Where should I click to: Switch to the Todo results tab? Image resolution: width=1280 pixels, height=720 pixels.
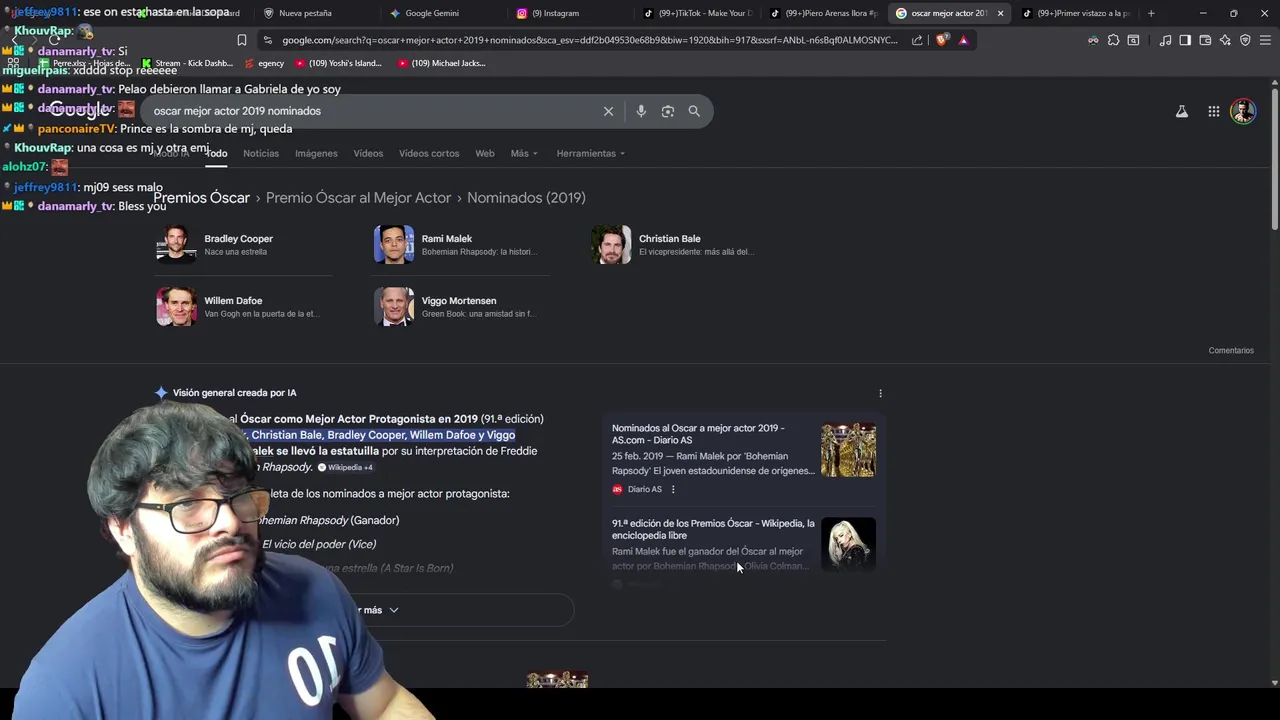pyautogui.click(x=216, y=153)
